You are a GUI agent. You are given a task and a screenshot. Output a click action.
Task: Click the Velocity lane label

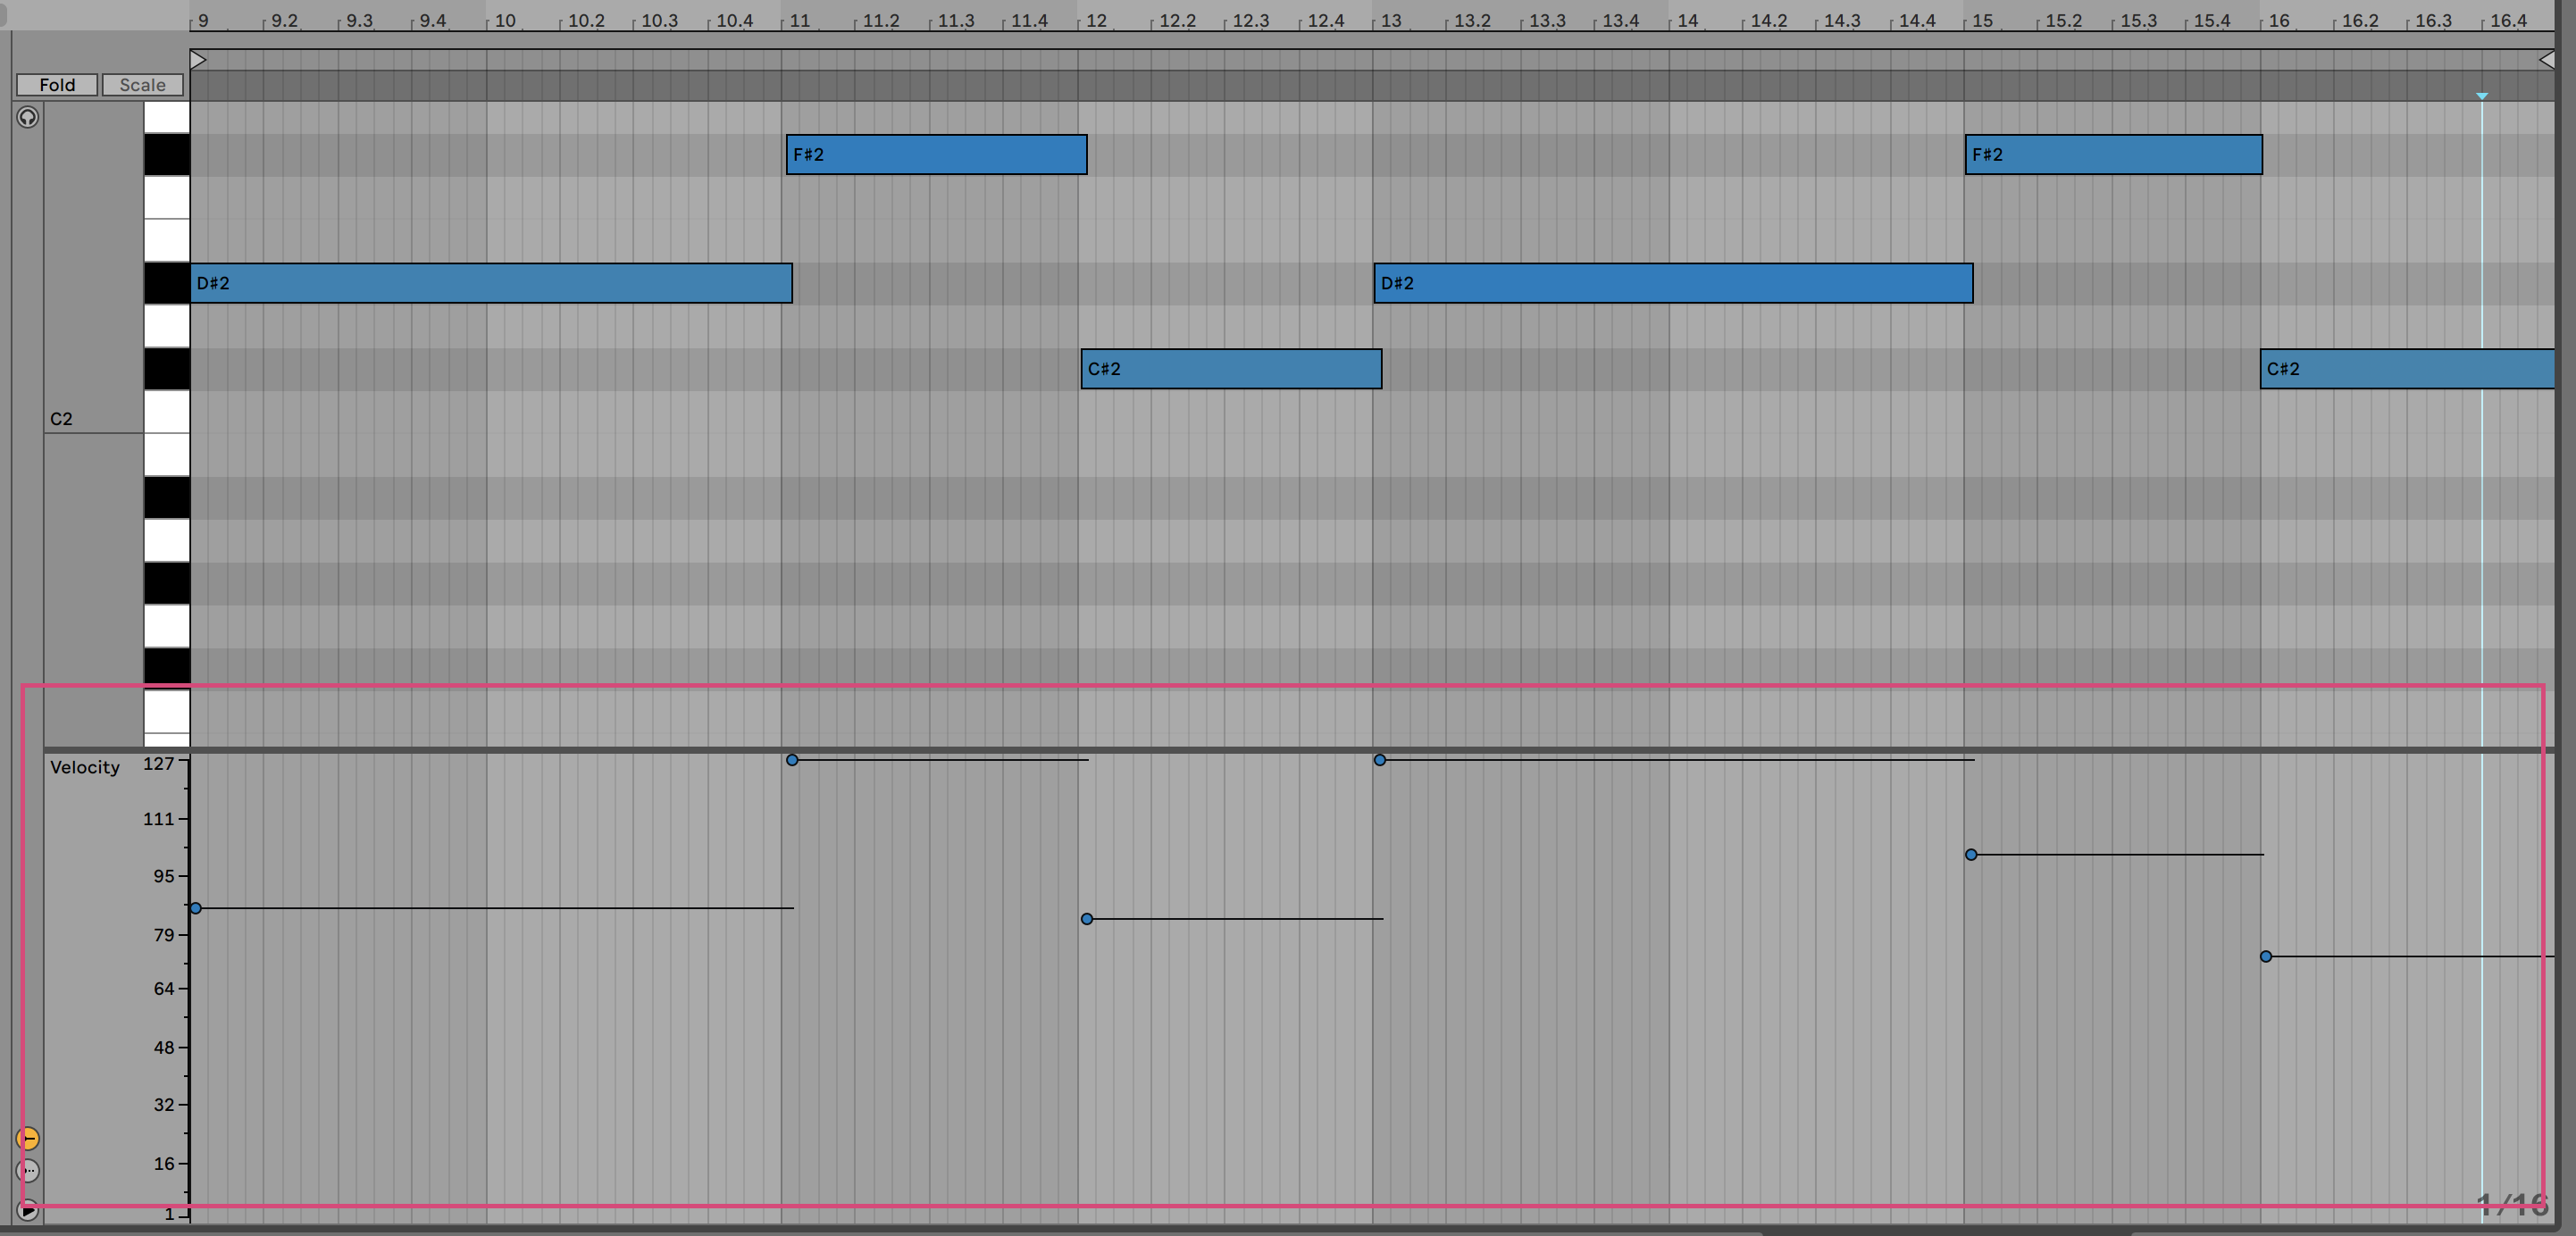coord(85,767)
